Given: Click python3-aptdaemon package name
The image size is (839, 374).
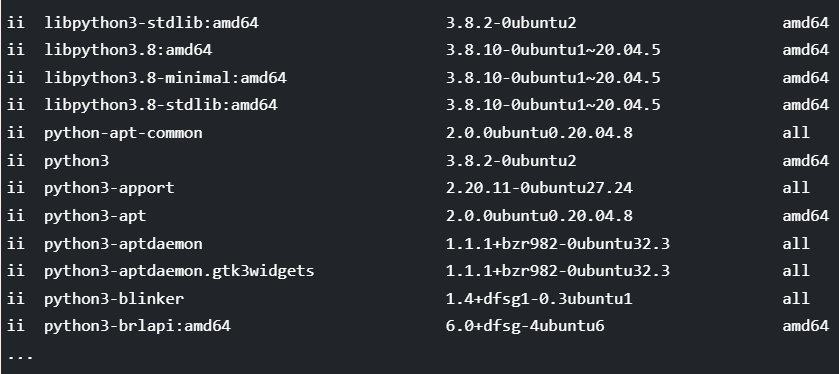Looking at the screenshot, I should click(x=123, y=244).
